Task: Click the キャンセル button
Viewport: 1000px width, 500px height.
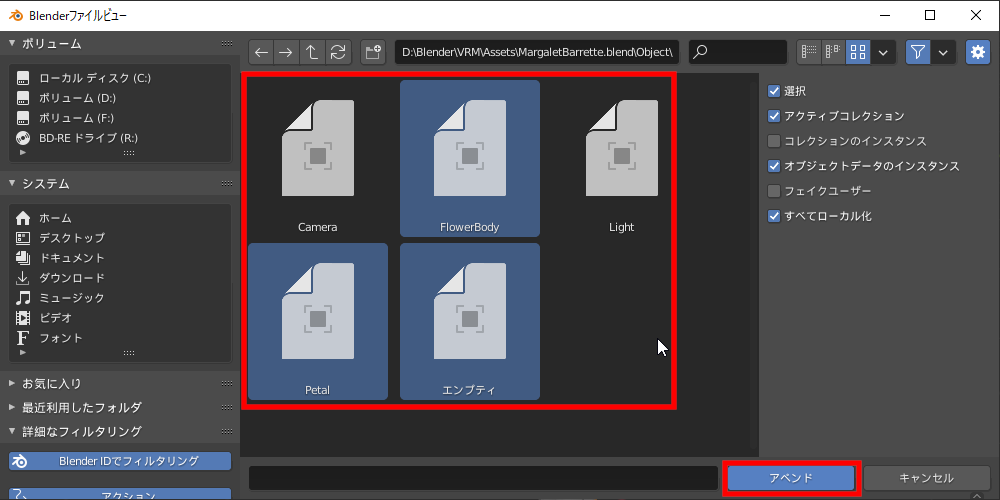Action: click(x=926, y=478)
